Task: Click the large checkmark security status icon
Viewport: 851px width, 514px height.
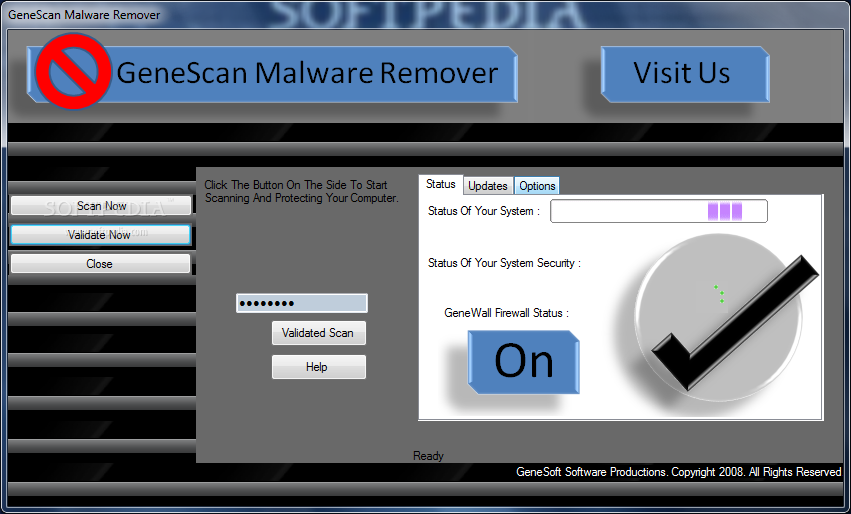Action: (x=727, y=320)
